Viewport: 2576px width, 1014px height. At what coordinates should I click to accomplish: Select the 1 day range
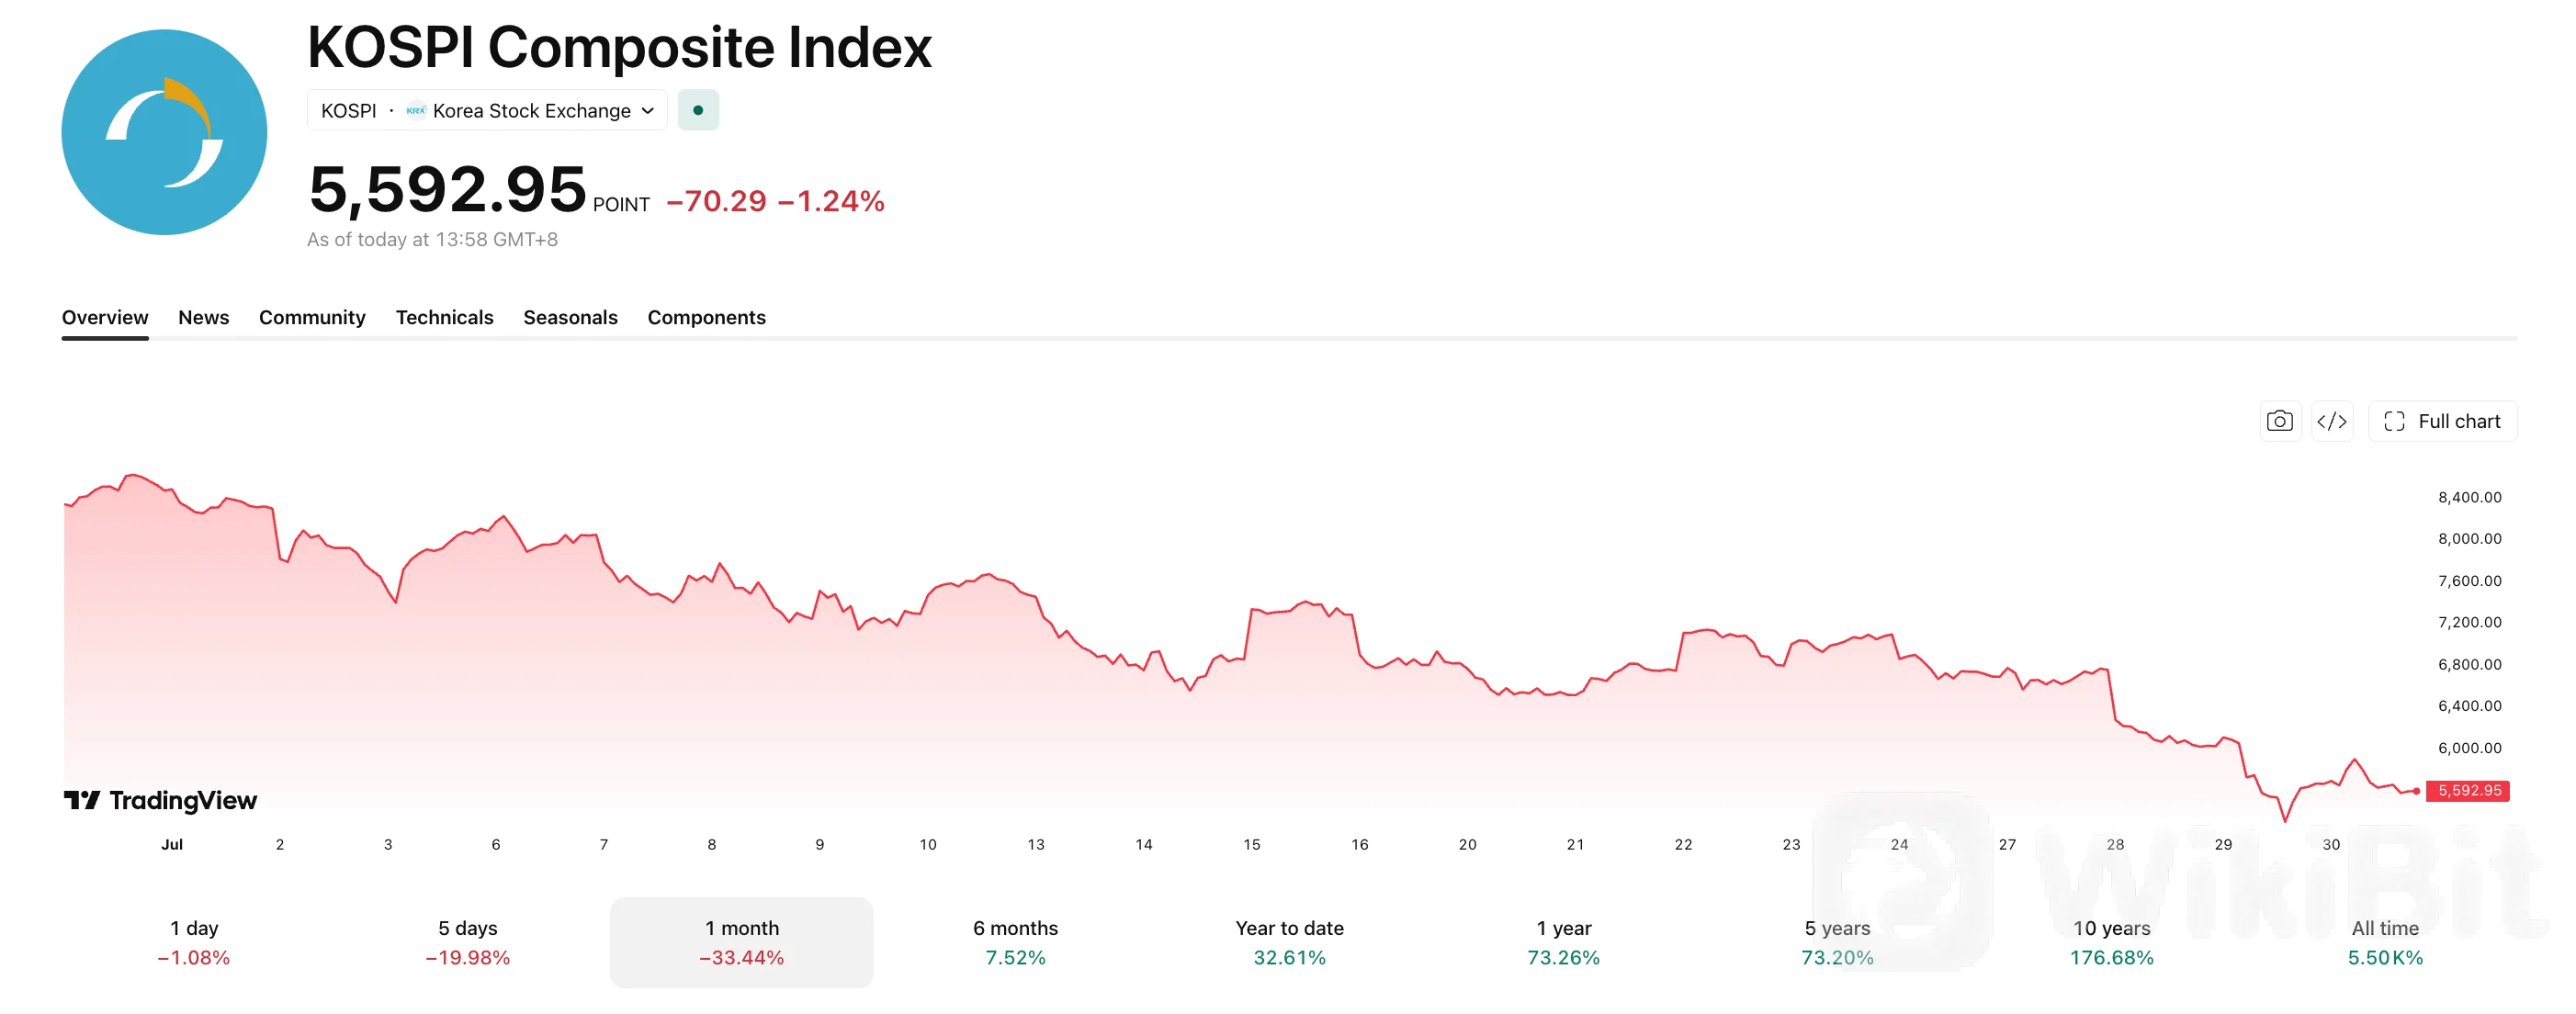coord(194,942)
